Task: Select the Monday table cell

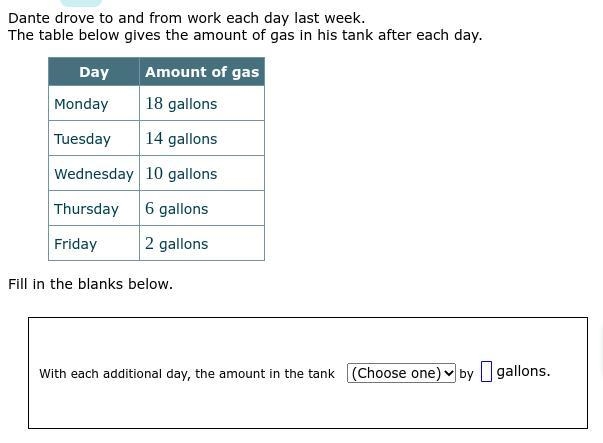Action: coord(94,103)
